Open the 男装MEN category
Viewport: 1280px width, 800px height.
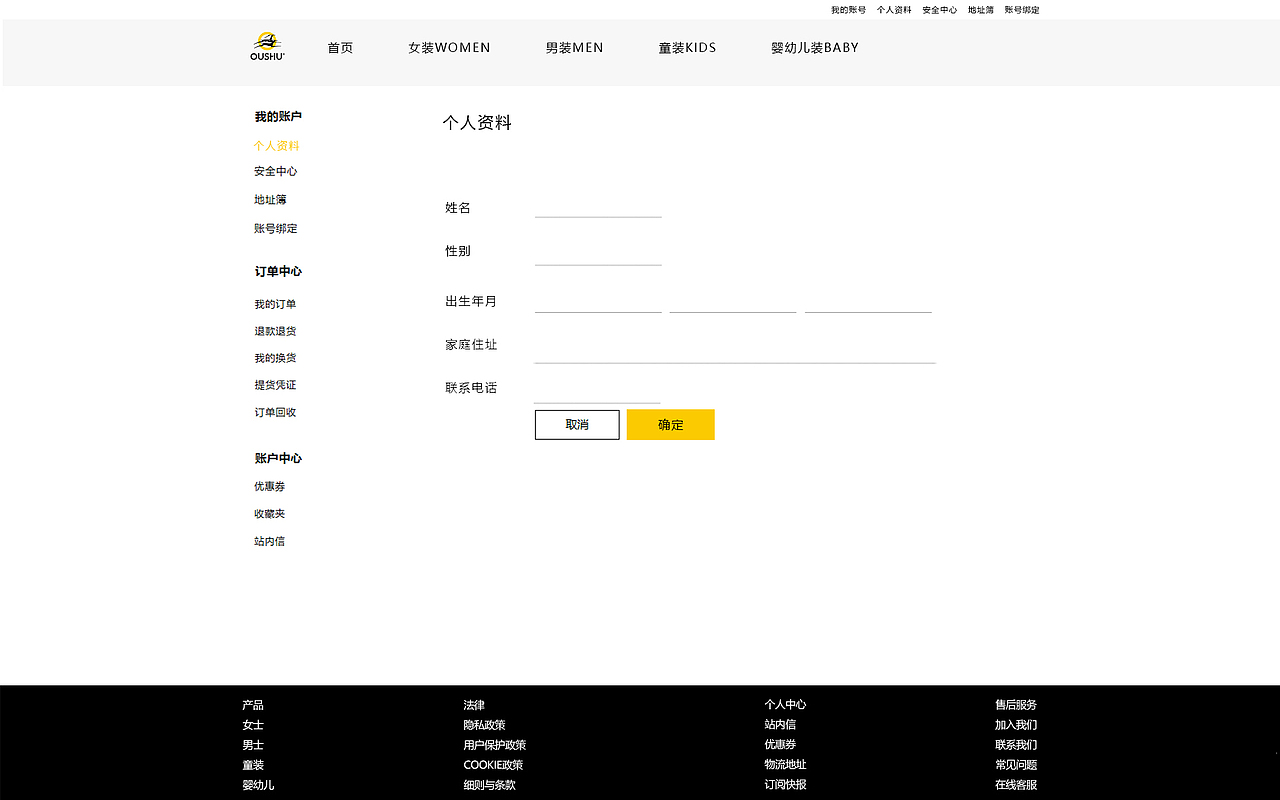point(574,47)
